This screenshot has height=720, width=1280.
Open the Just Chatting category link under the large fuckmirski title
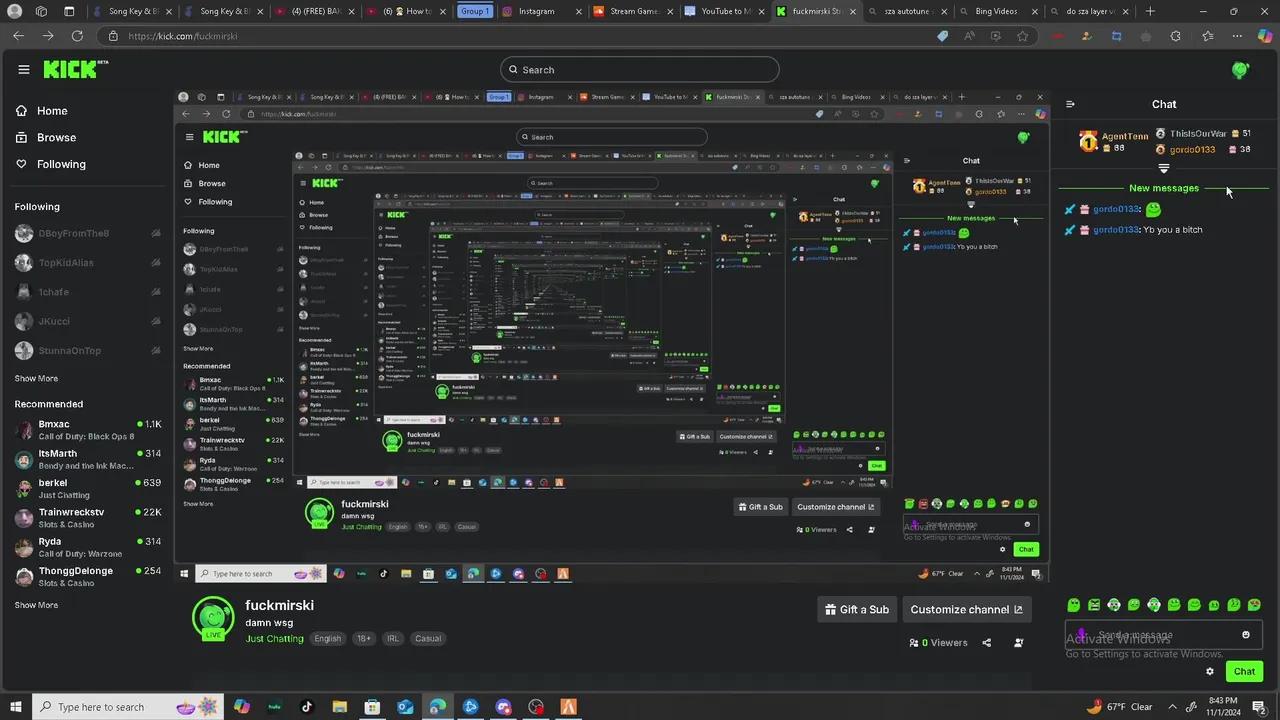[274, 639]
